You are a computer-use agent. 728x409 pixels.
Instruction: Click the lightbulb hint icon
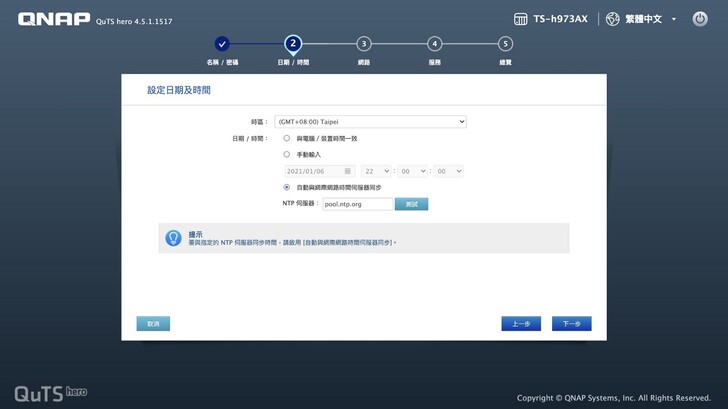[173, 238]
